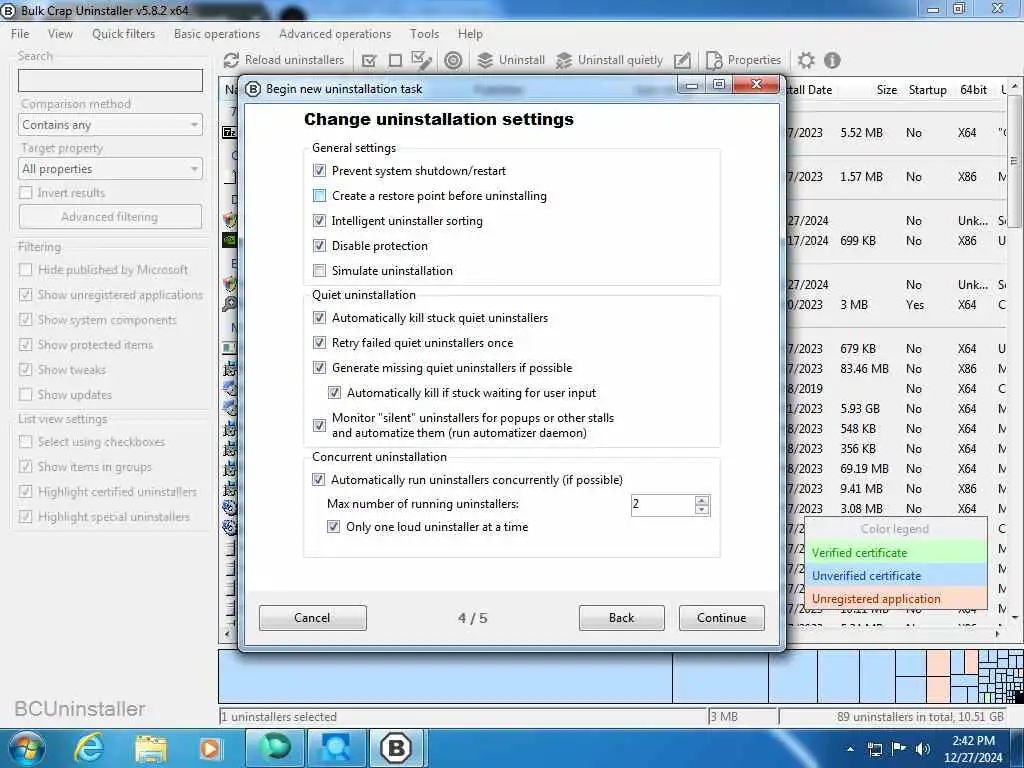
Task: Click the 64bit column header
Action: coord(973,90)
